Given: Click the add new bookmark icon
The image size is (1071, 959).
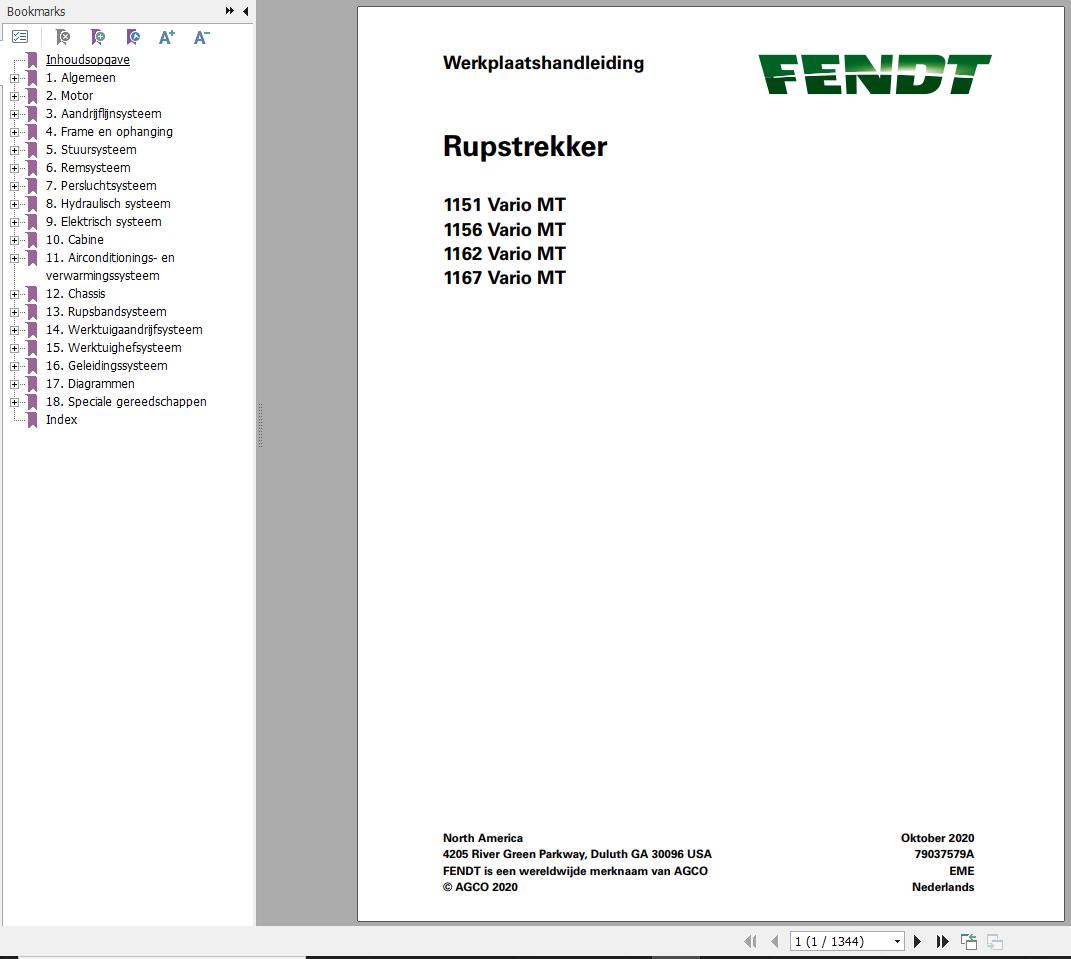Looking at the screenshot, I should point(98,37).
